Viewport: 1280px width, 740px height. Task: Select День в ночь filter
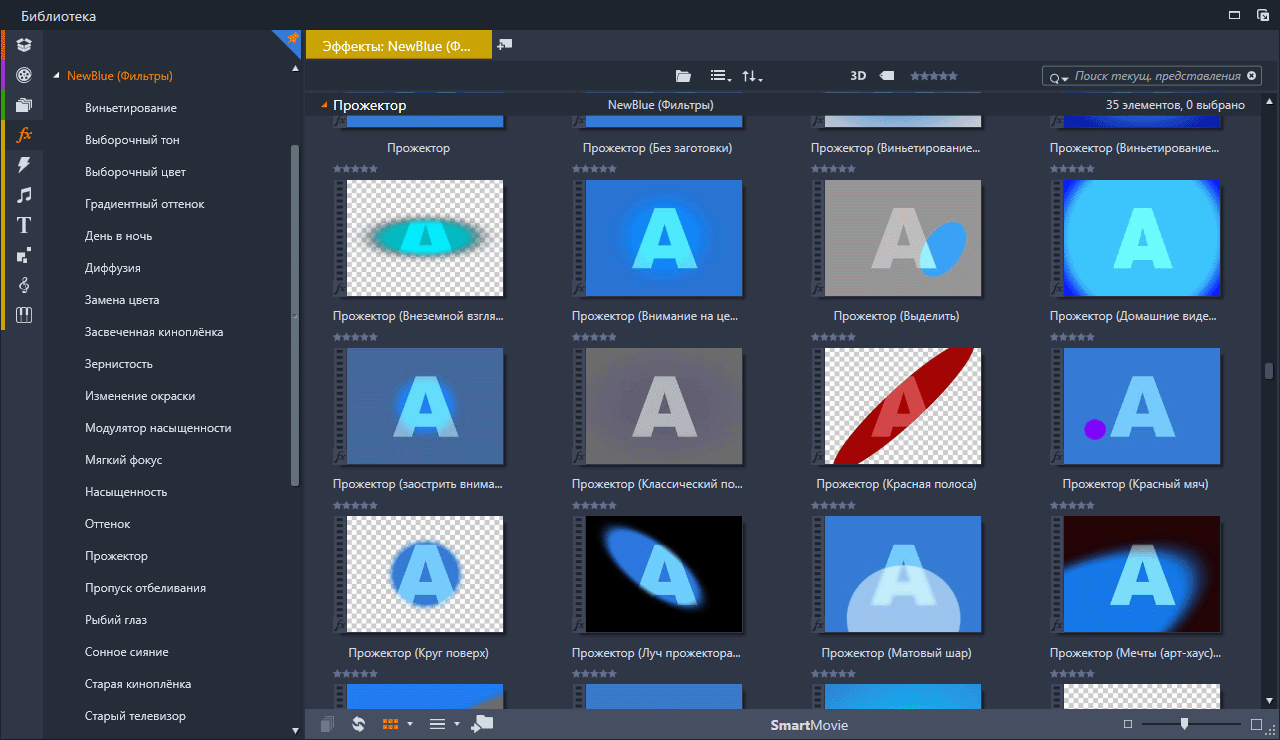(119, 236)
